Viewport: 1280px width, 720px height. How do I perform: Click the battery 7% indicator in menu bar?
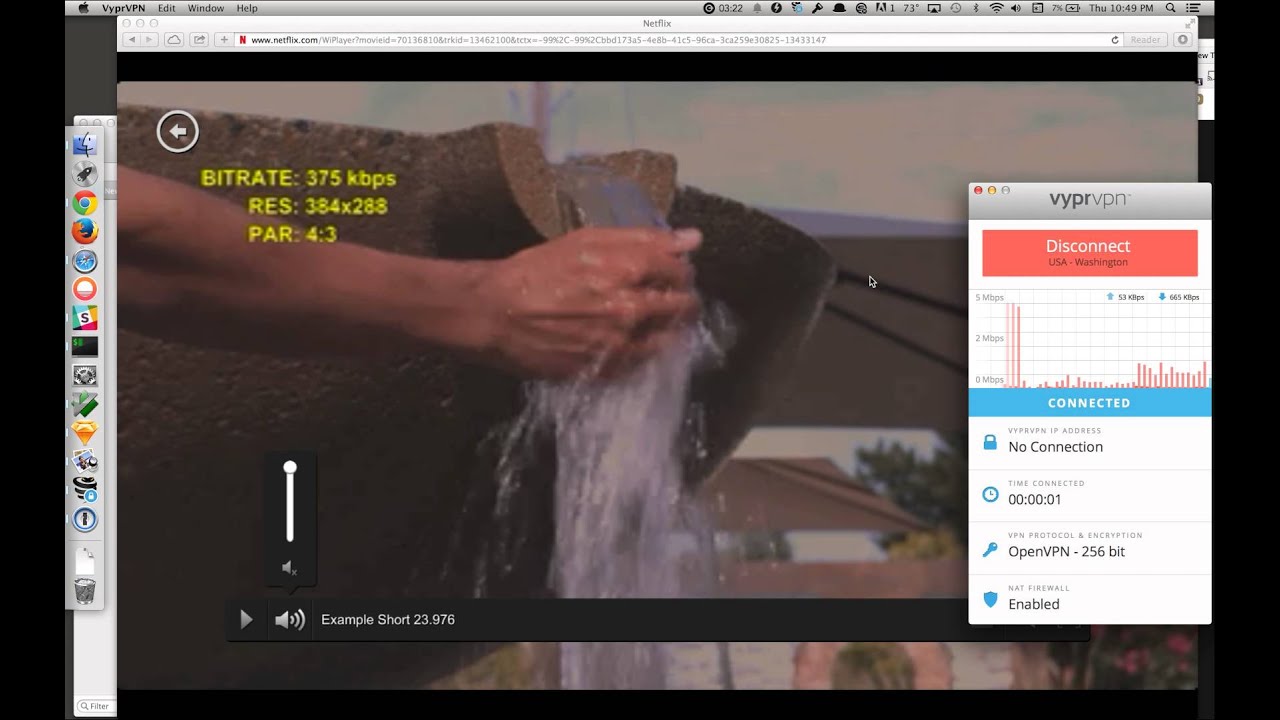[x=1067, y=8]
